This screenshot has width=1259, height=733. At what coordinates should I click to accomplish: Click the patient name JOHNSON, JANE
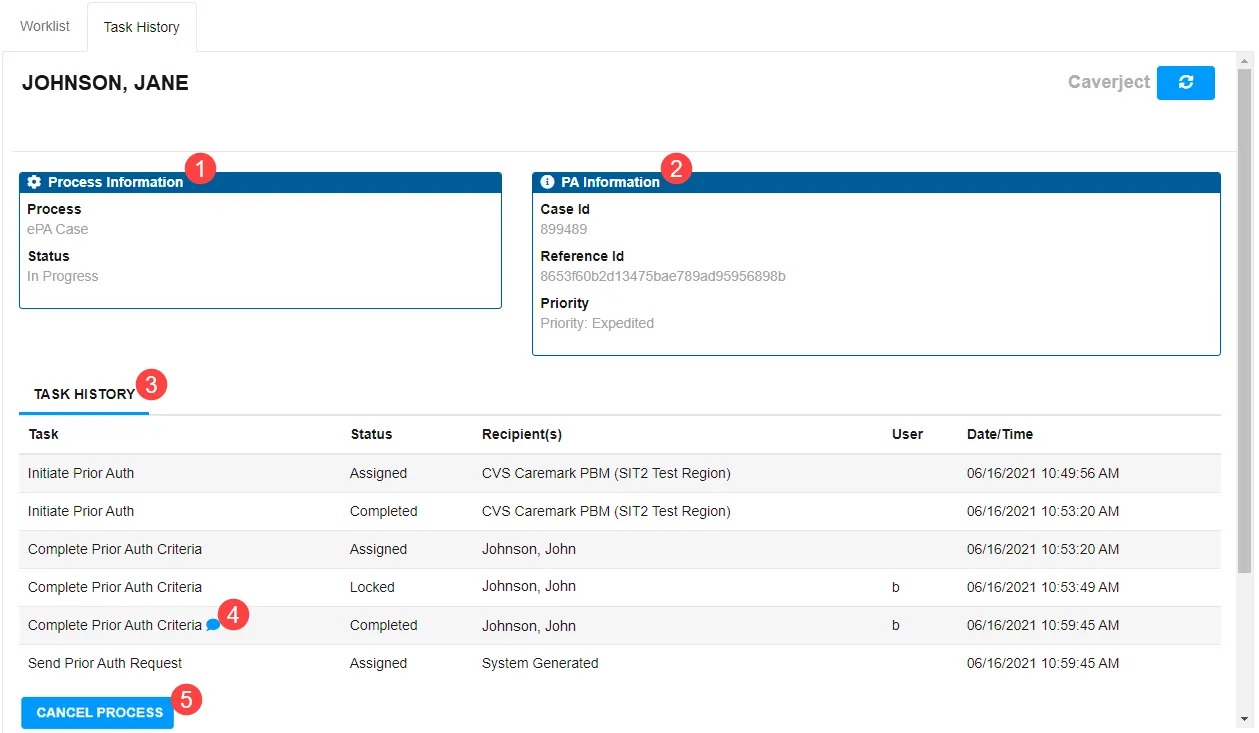coord(105,83)
